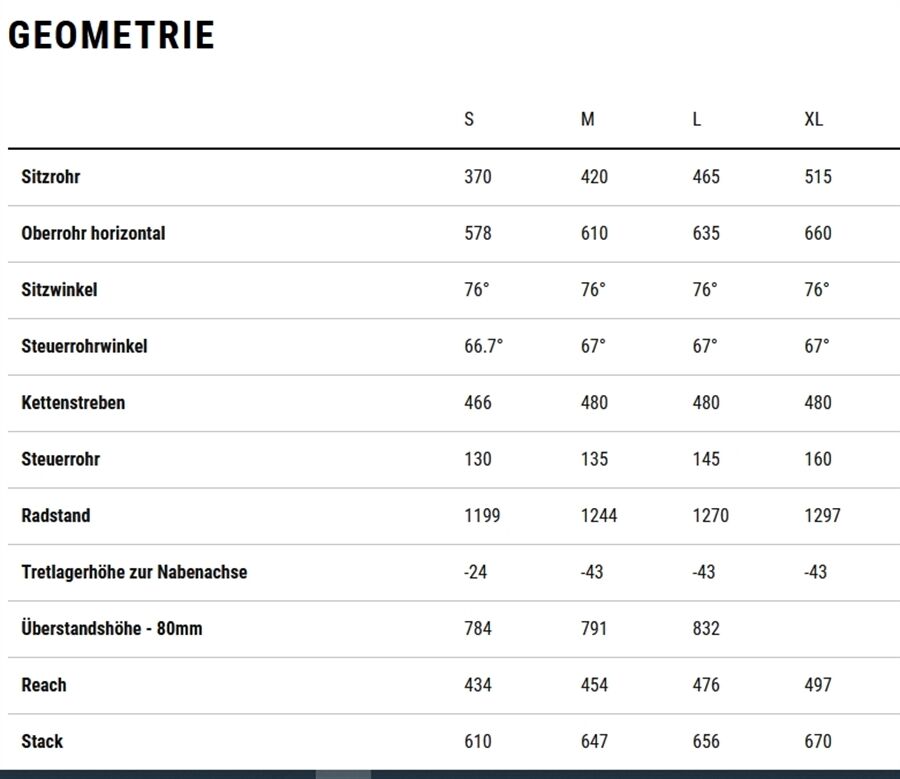Click the Kettenstreben row label

pyautogui.click(x=73, y=402)
